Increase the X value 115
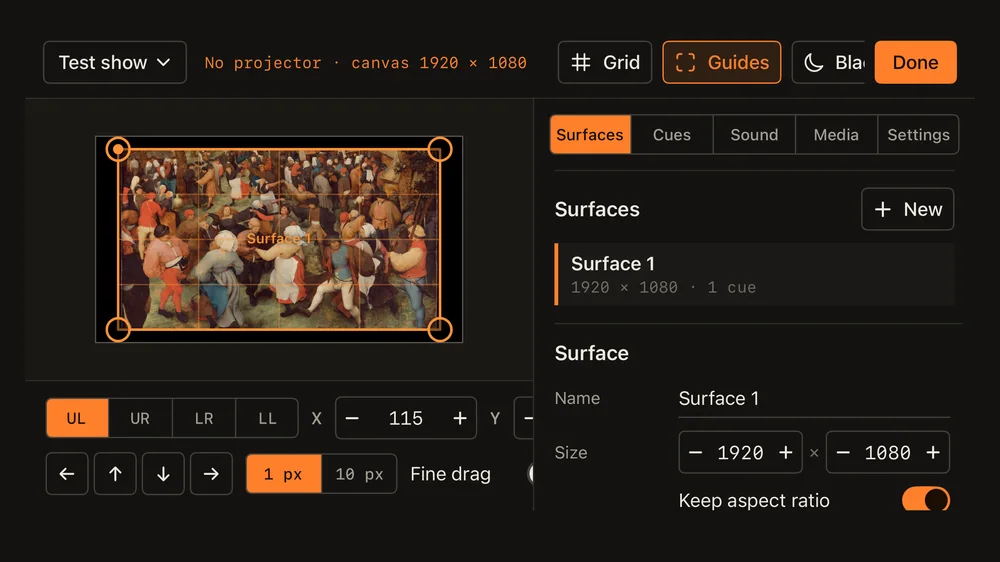The height and width of the screenshot is (562, 1000). click(460, 418)
